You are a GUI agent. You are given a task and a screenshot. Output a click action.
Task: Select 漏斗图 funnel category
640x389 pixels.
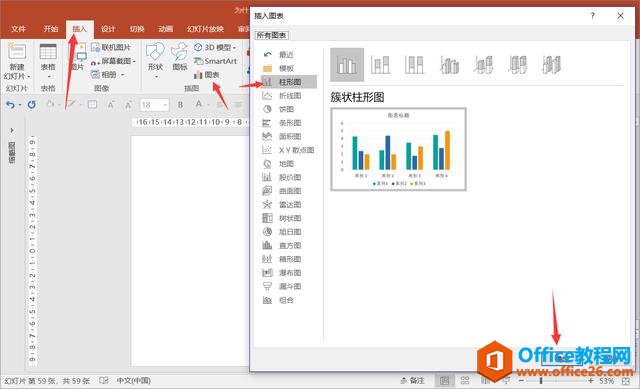point(289,287)
